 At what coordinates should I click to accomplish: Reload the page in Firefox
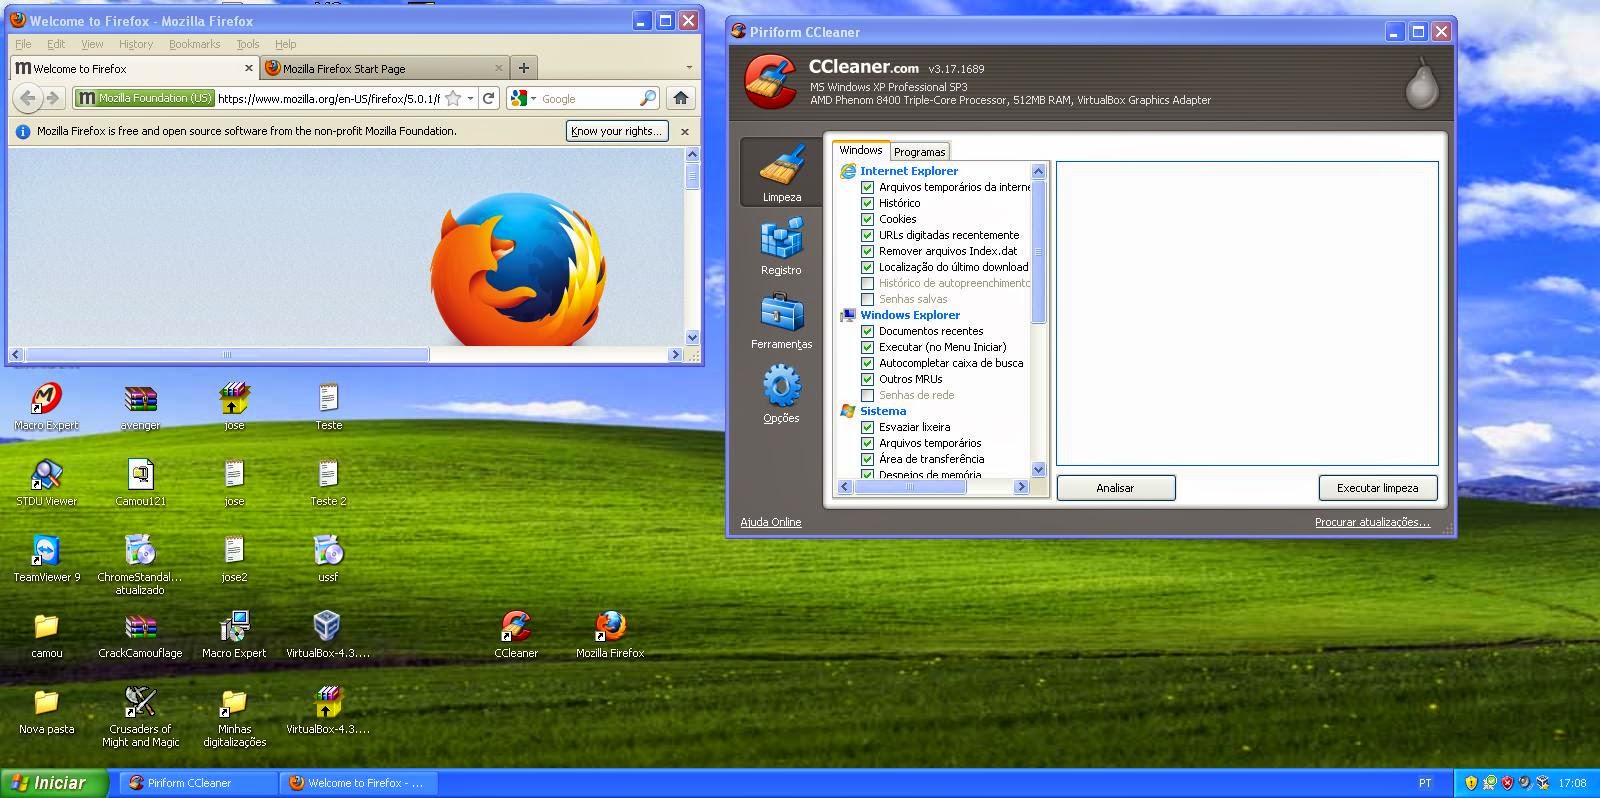coord(488,98)
